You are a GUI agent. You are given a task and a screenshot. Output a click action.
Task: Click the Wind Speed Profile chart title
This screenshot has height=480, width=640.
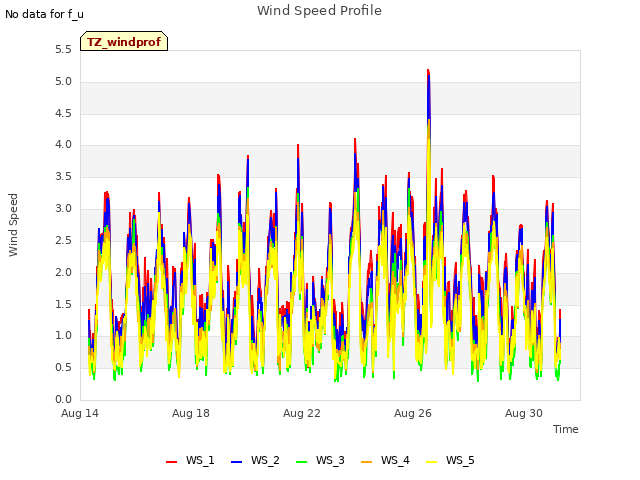point(319,11)
